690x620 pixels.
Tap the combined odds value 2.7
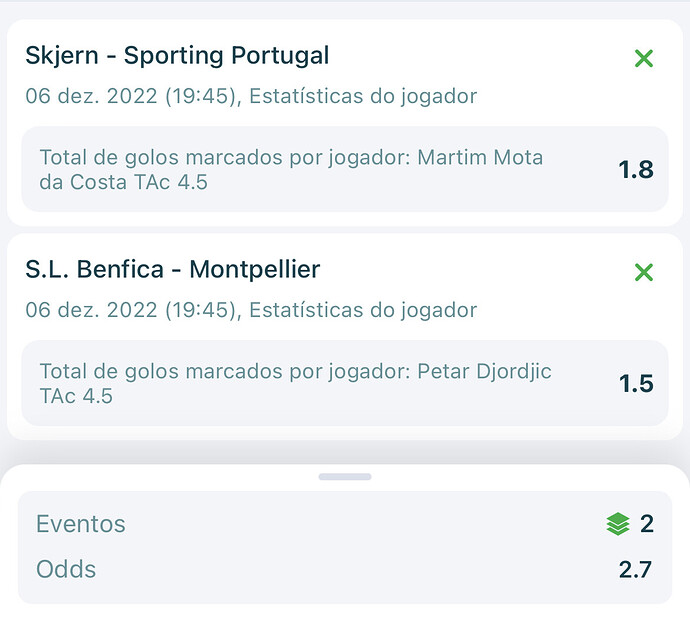click(635, 569)
